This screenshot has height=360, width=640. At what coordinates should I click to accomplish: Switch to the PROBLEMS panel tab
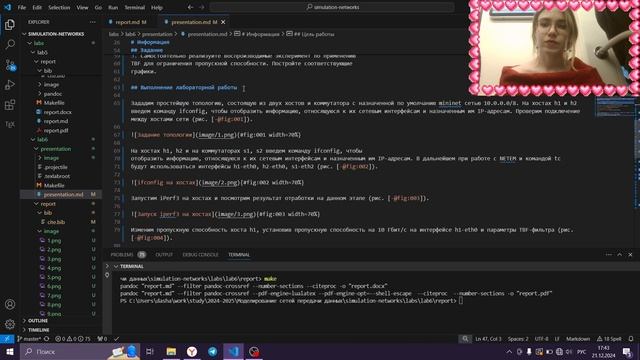(128, 254)
